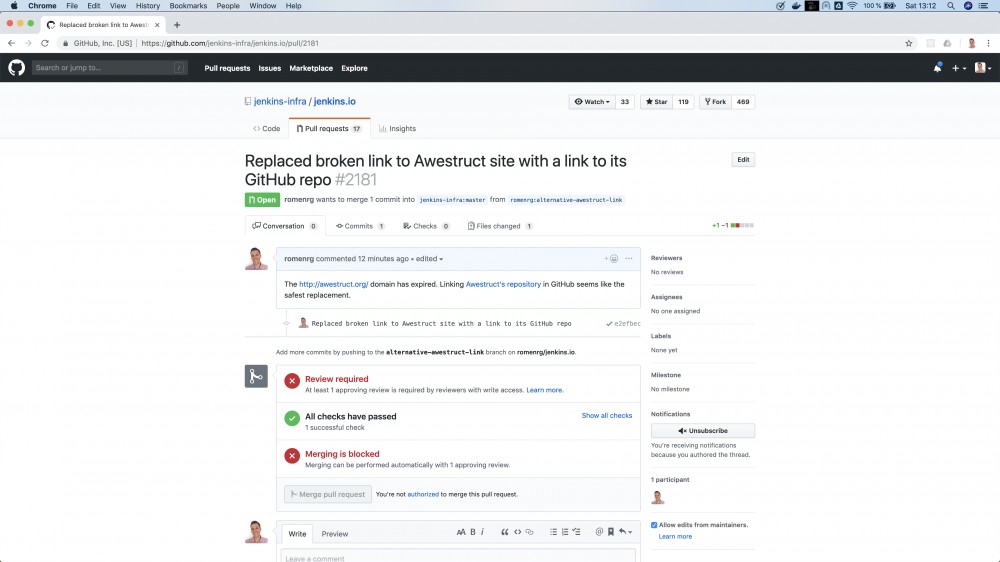Switch to the Checks tab
Screen dimensions: 1000x562
coord(426,226)
